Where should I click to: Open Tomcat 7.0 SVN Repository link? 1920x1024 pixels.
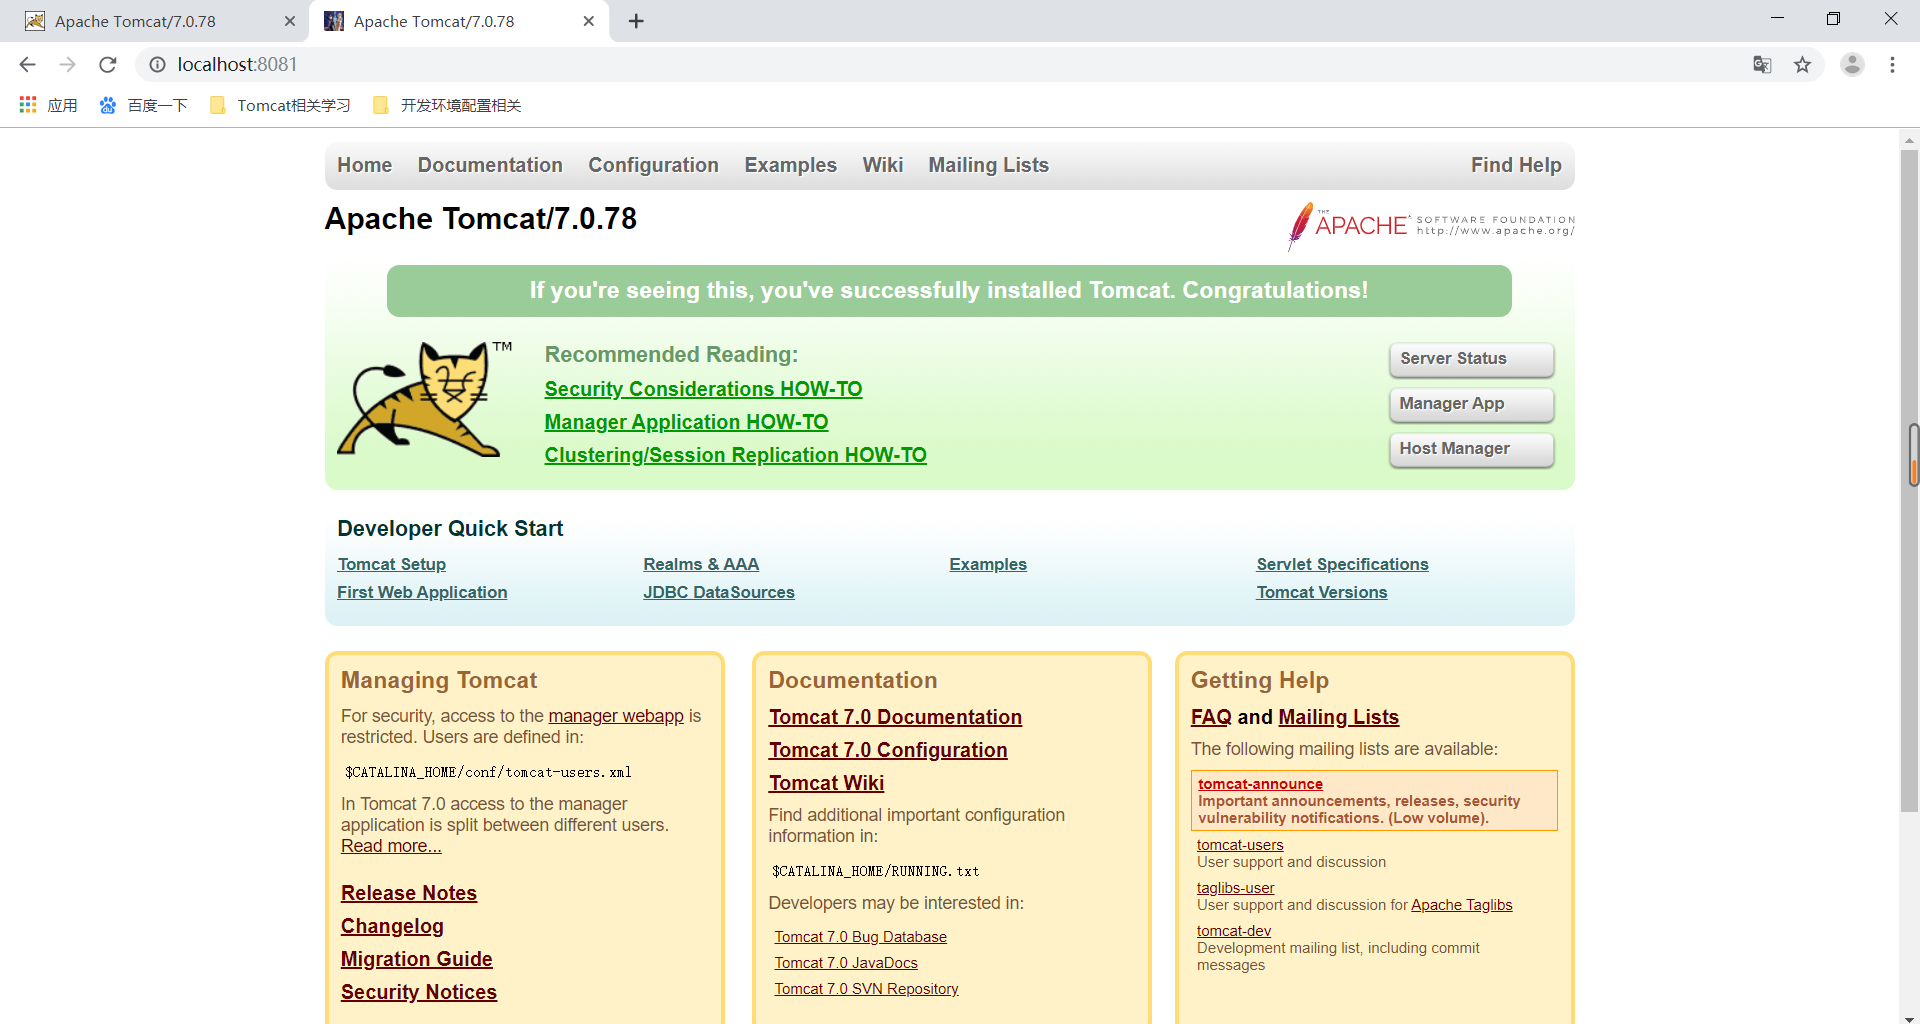[x=866, y=989]
